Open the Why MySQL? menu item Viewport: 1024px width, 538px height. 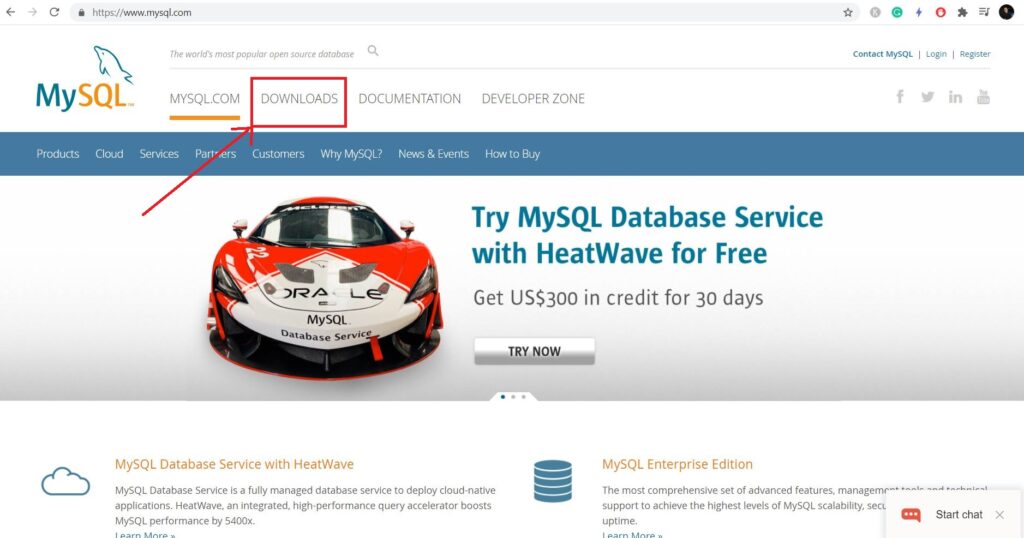click(x=351, y=153)
